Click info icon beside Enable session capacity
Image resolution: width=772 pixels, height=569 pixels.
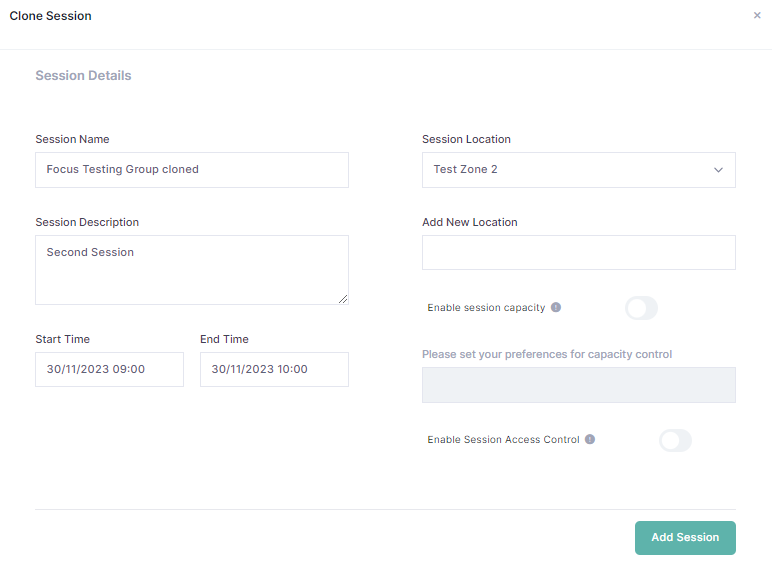pos(556,308)
